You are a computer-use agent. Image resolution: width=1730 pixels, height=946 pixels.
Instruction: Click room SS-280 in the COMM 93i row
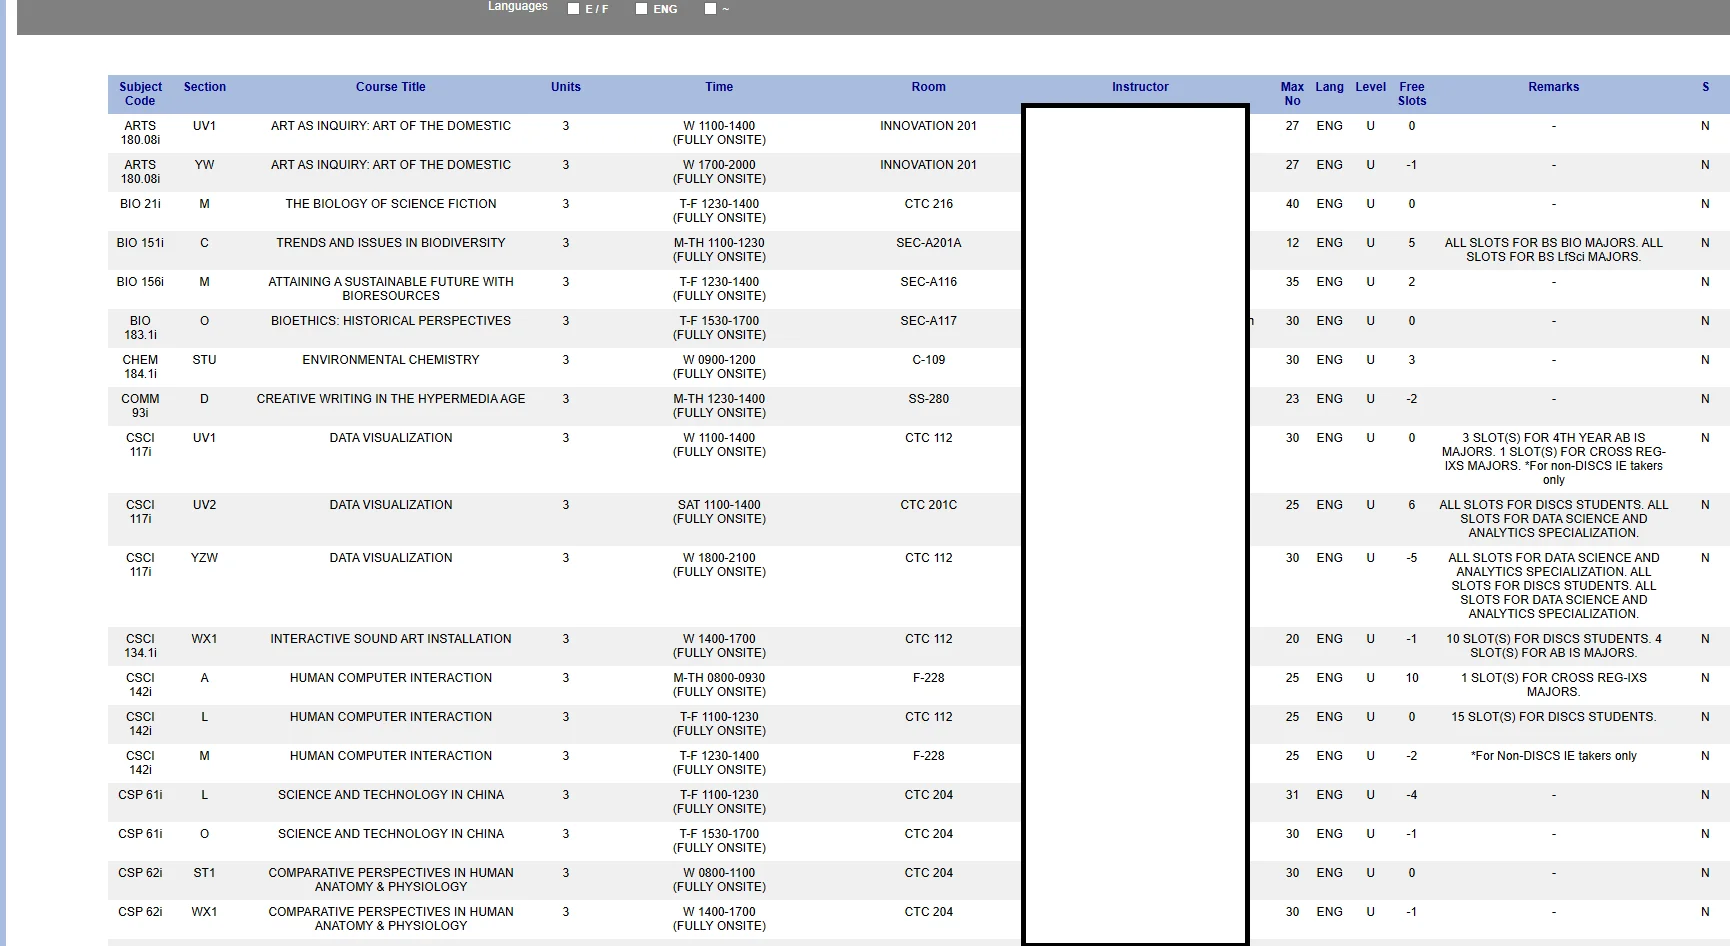[x=929, y=399]
